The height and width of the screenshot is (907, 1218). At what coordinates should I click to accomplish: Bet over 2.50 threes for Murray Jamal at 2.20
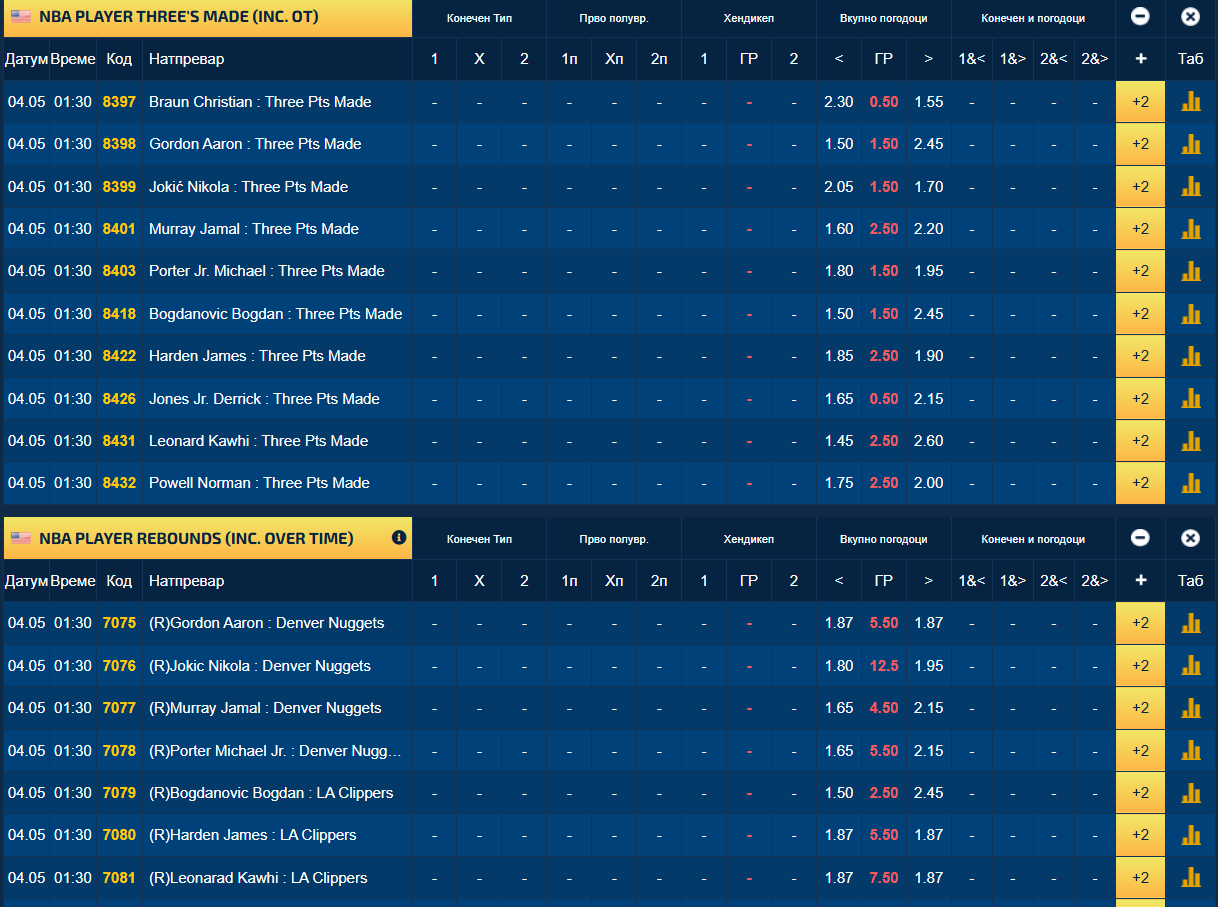pos(929,229)
